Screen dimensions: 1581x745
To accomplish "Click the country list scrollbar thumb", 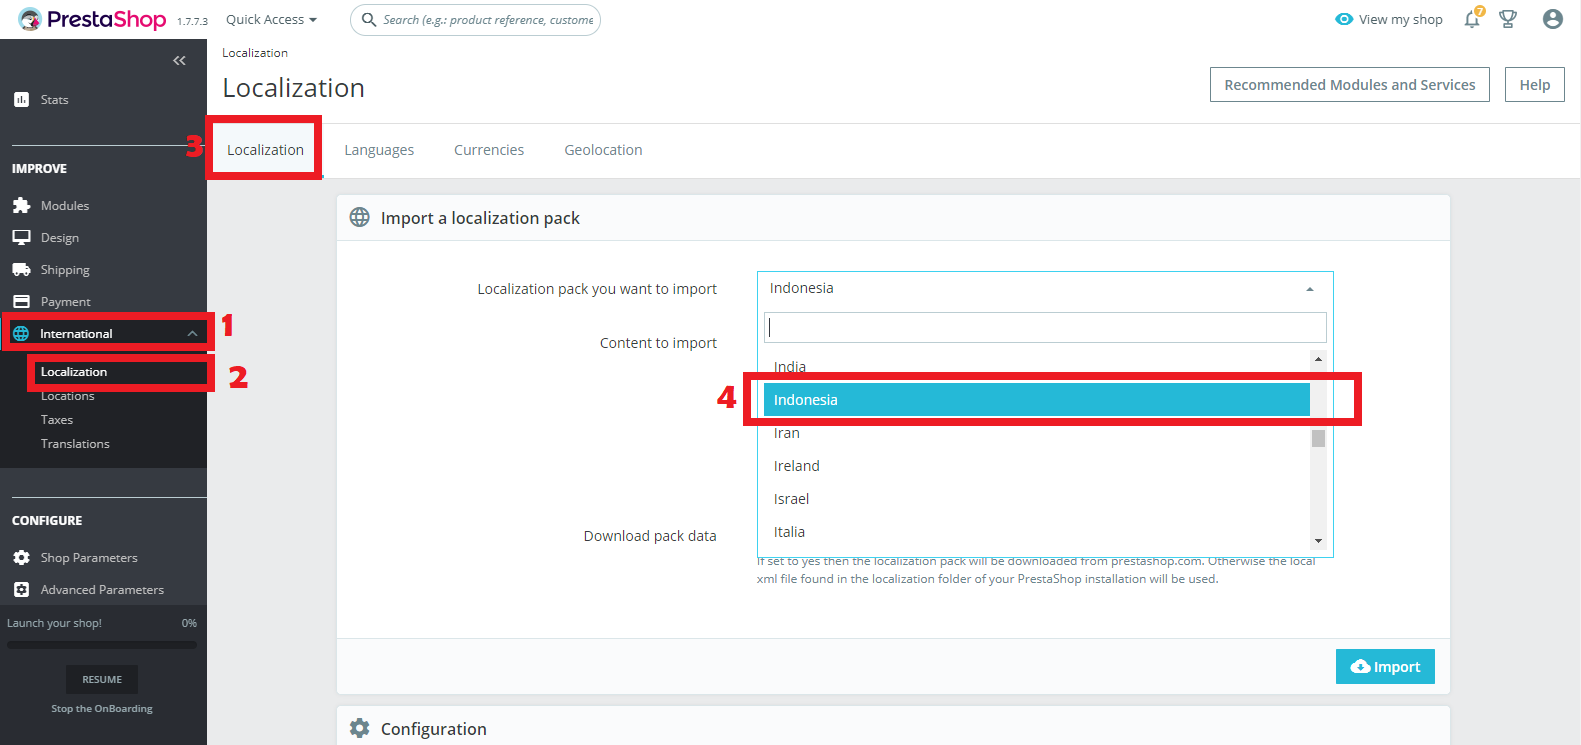I will click(x=1318, y=438).
